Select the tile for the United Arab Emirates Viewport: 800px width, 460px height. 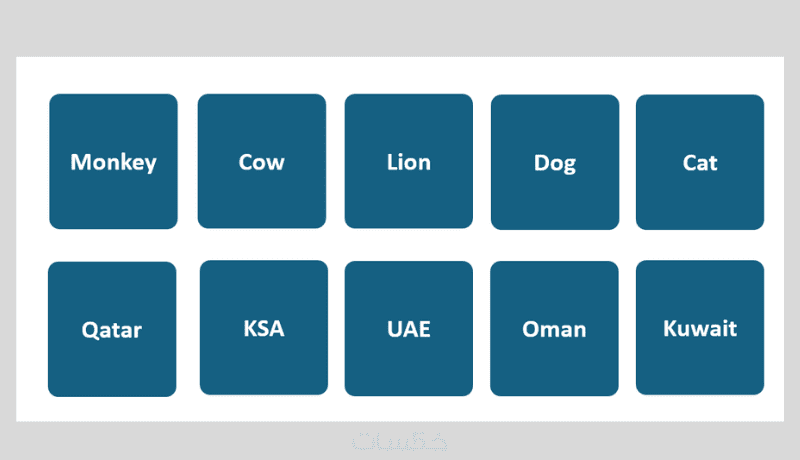coord(408,328)
